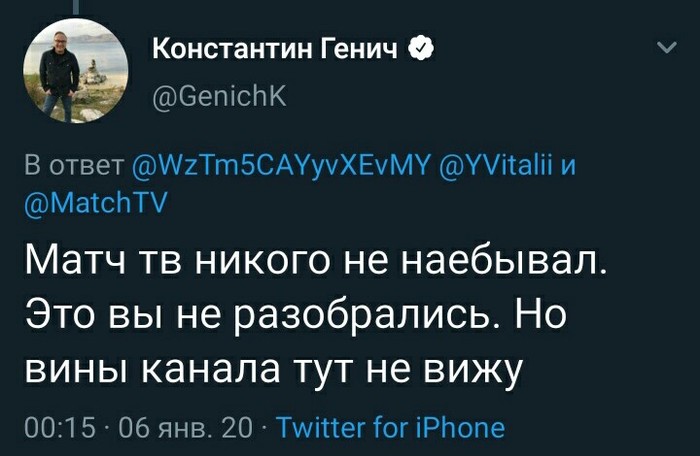Click the word "вины" in the tweet
The width and height of the screenshot is (700, 456).
tap(72, 369)
